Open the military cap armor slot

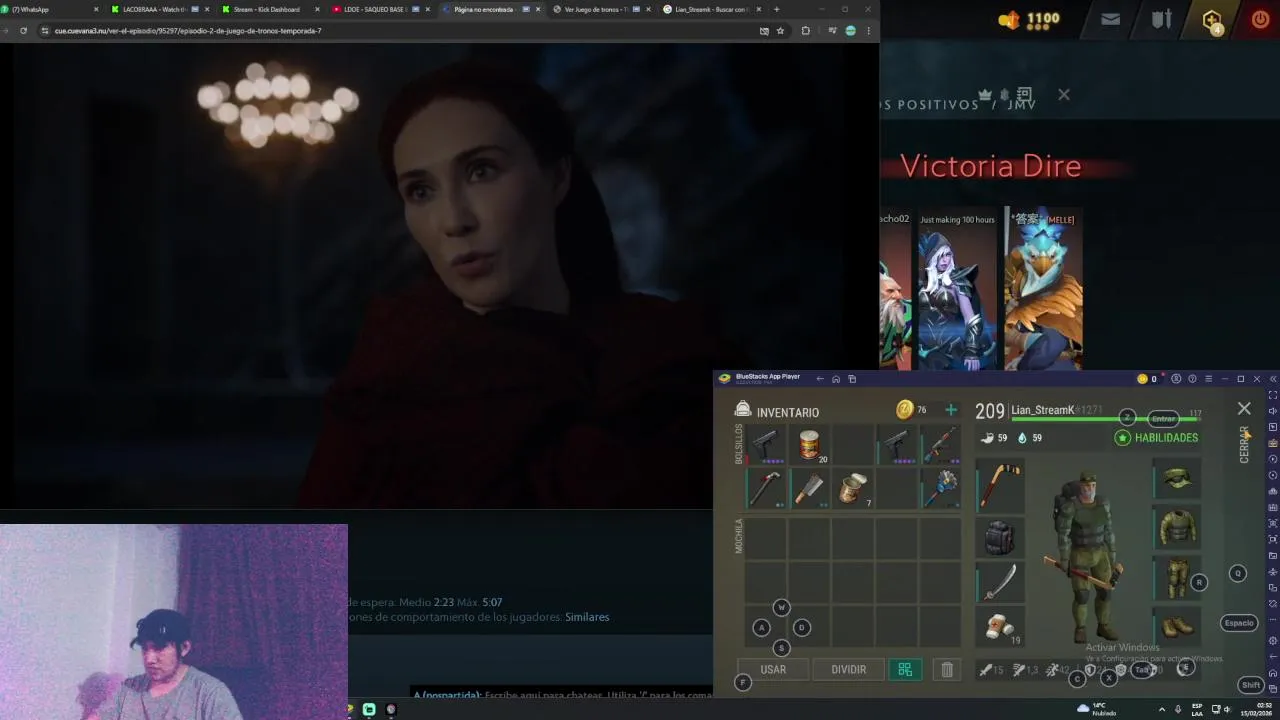tap(1177, 480)
